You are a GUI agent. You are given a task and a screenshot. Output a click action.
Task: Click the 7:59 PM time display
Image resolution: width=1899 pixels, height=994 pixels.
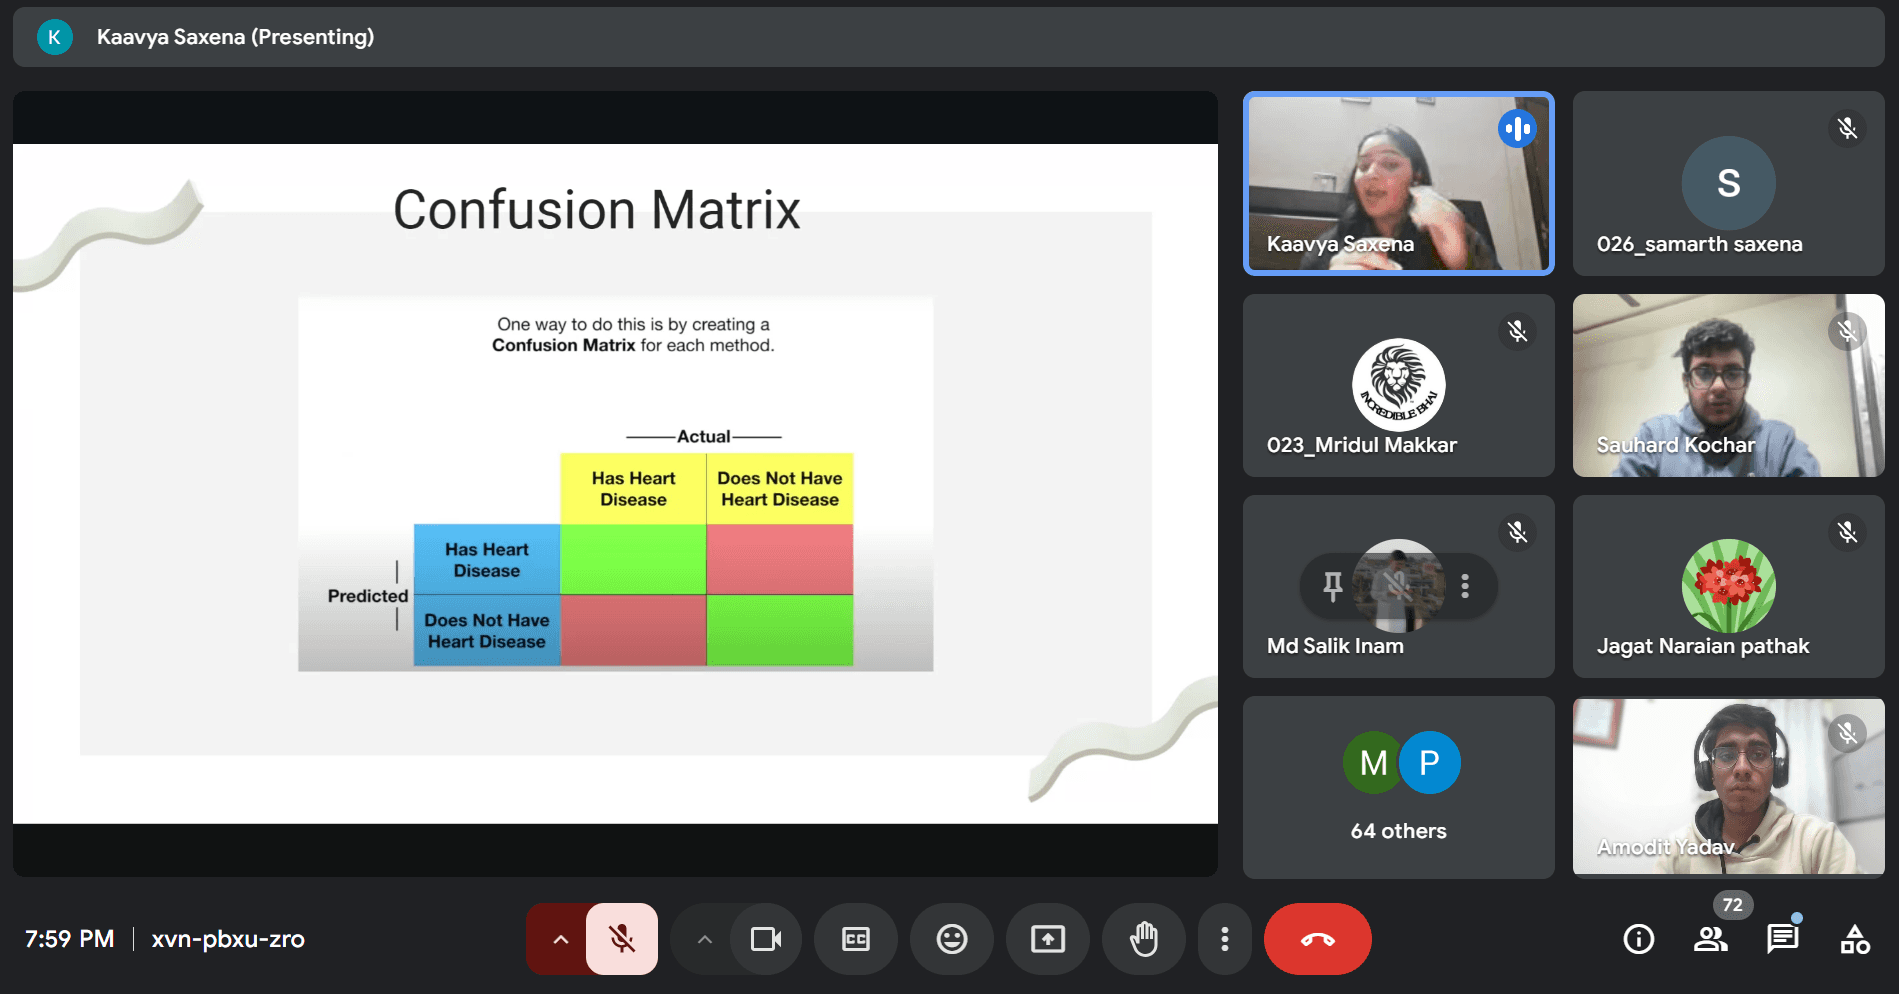tap(69, 939)
